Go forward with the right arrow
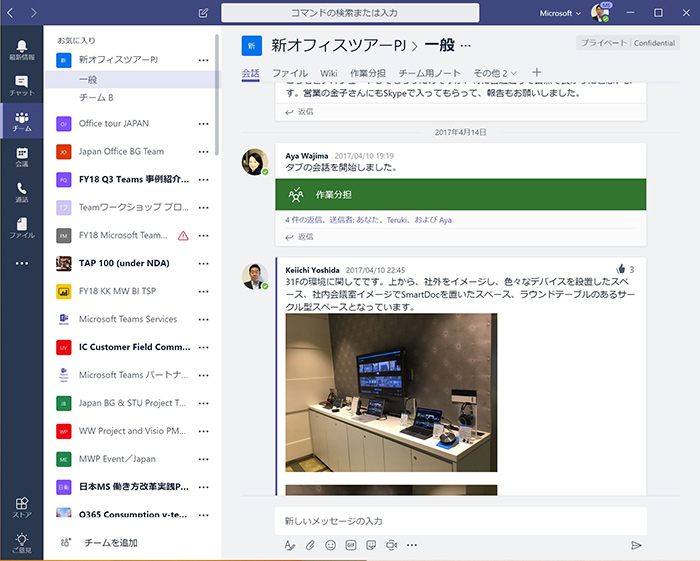This screenshot has height=561, width=700. coord(34,12)
